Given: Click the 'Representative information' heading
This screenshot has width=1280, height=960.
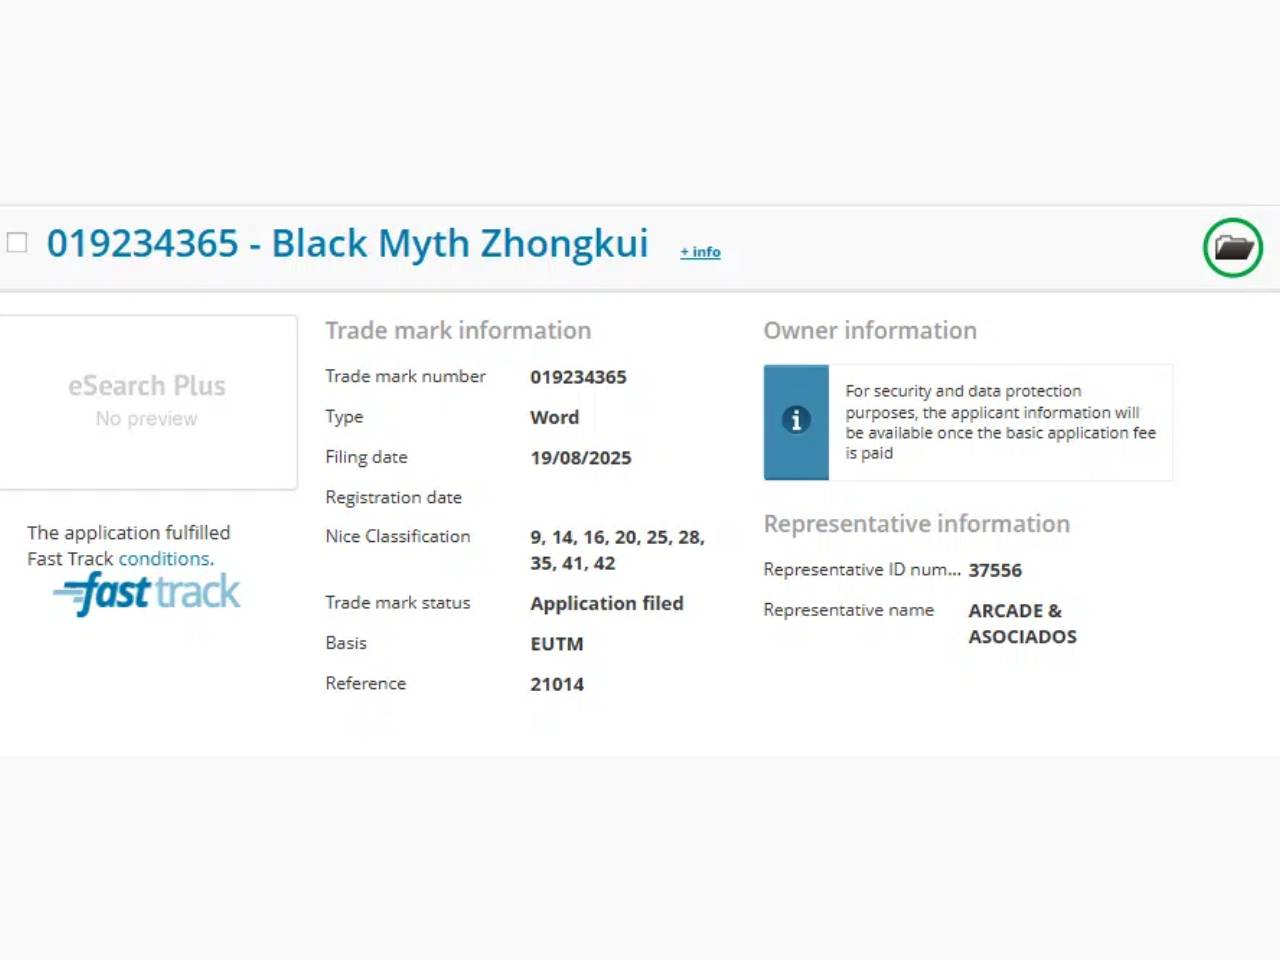Looking at the screenshot, I should pyautogui.click(x=917, y=524).
